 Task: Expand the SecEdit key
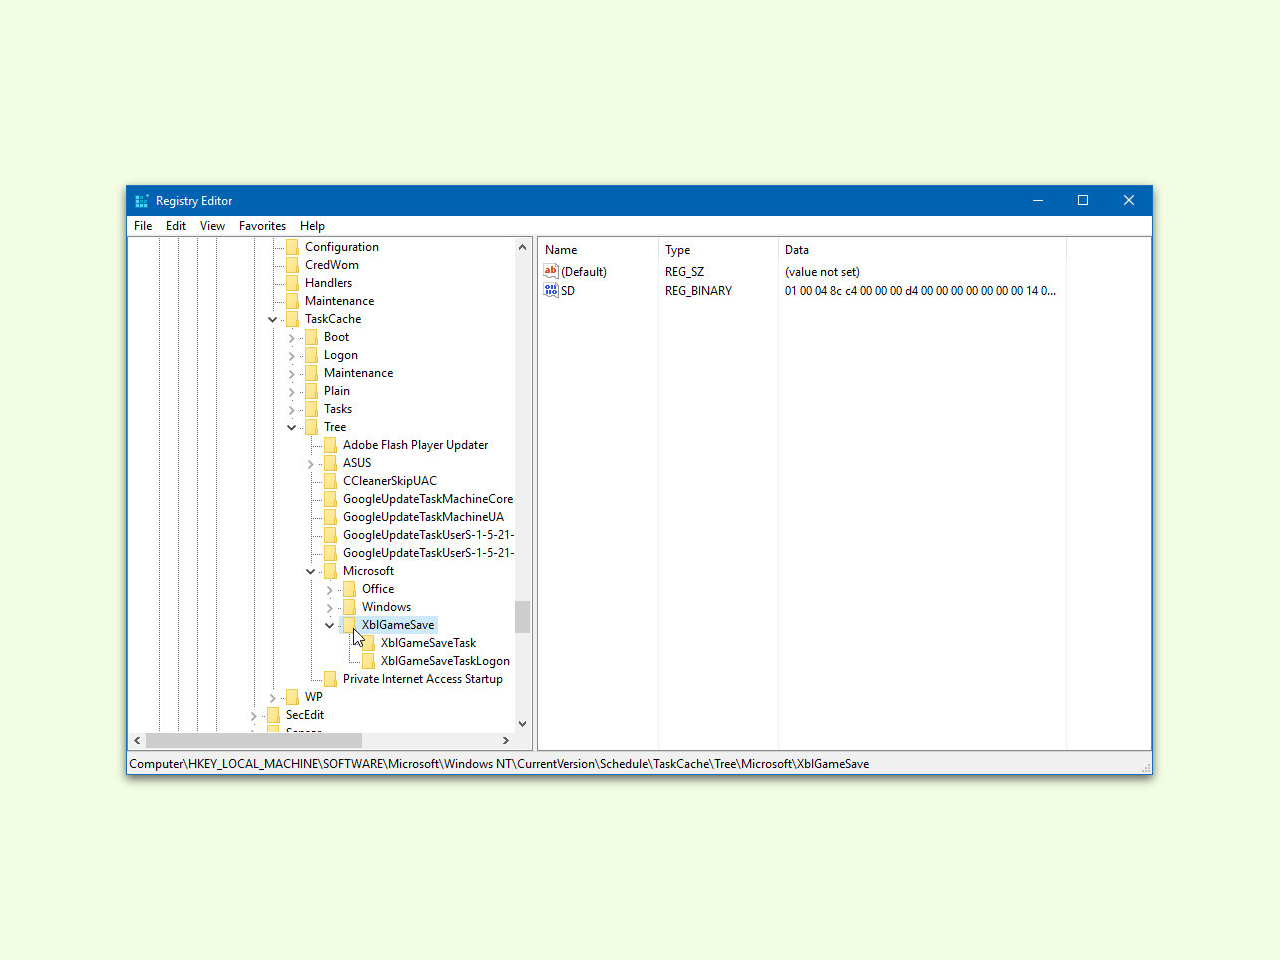253,716
